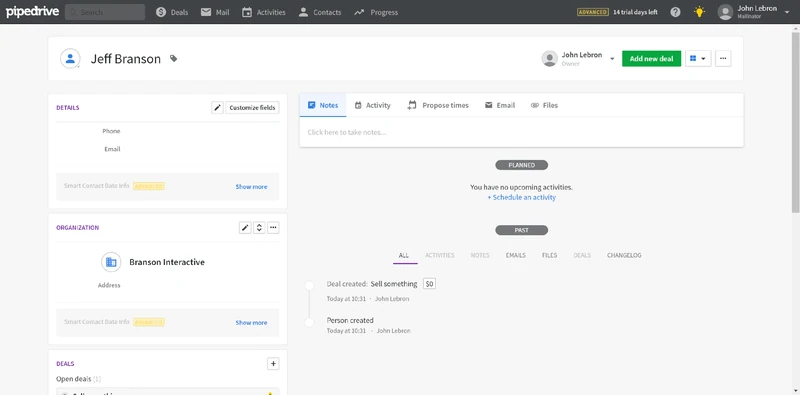Select the FILES history filter
This screenshot has width=800, height=395.
pos(549,255)
